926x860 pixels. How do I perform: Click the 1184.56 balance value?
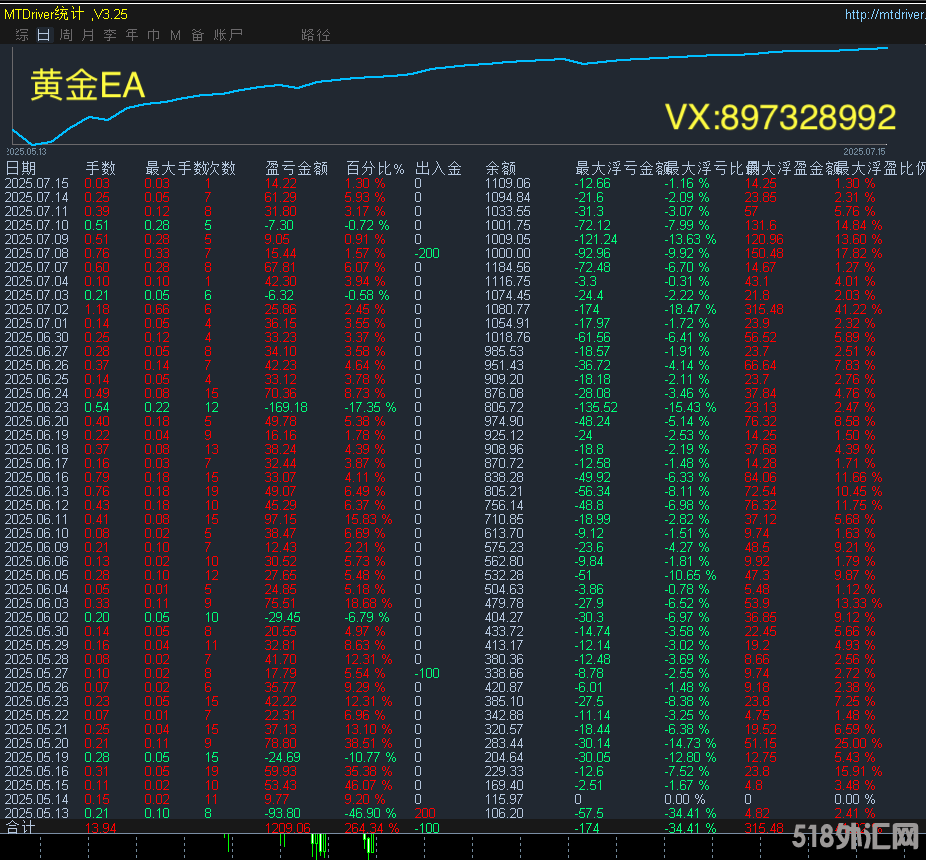tap(507, 268)
